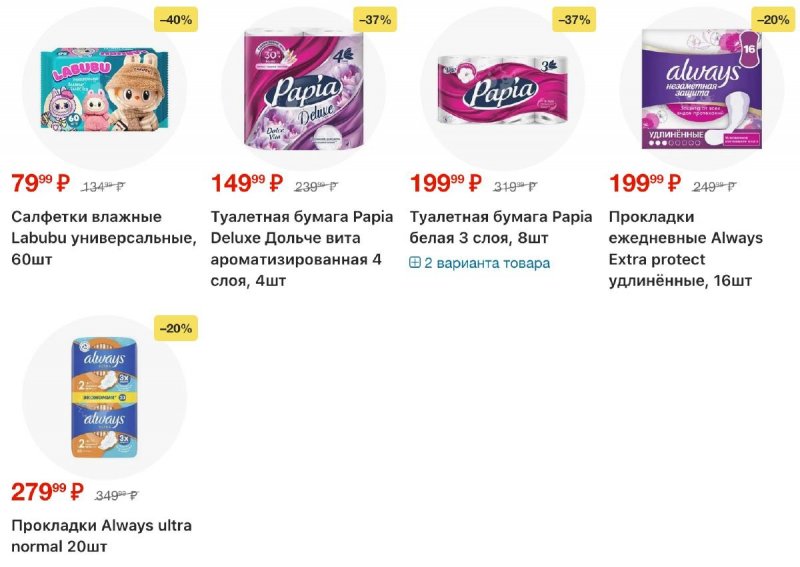The width and height of the screenshot is (800, 567).
Task: Open the 'Туалетная бумага Papia белая 3 слоя' link
Action: [x=500, y=227]
